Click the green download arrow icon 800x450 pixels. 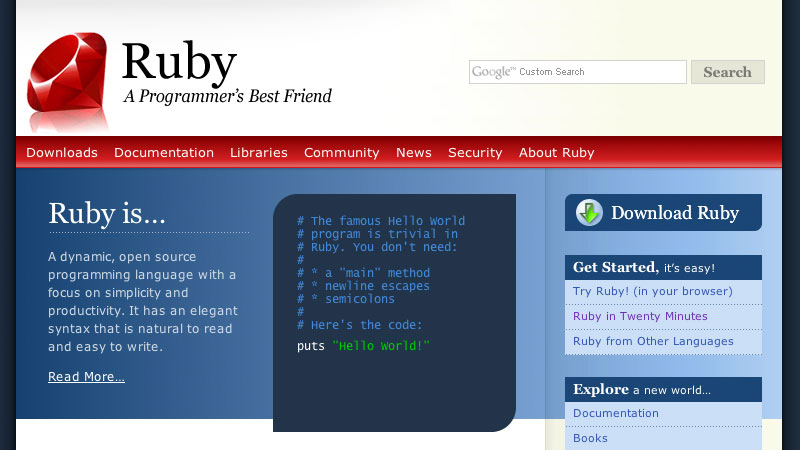(589, 212)
